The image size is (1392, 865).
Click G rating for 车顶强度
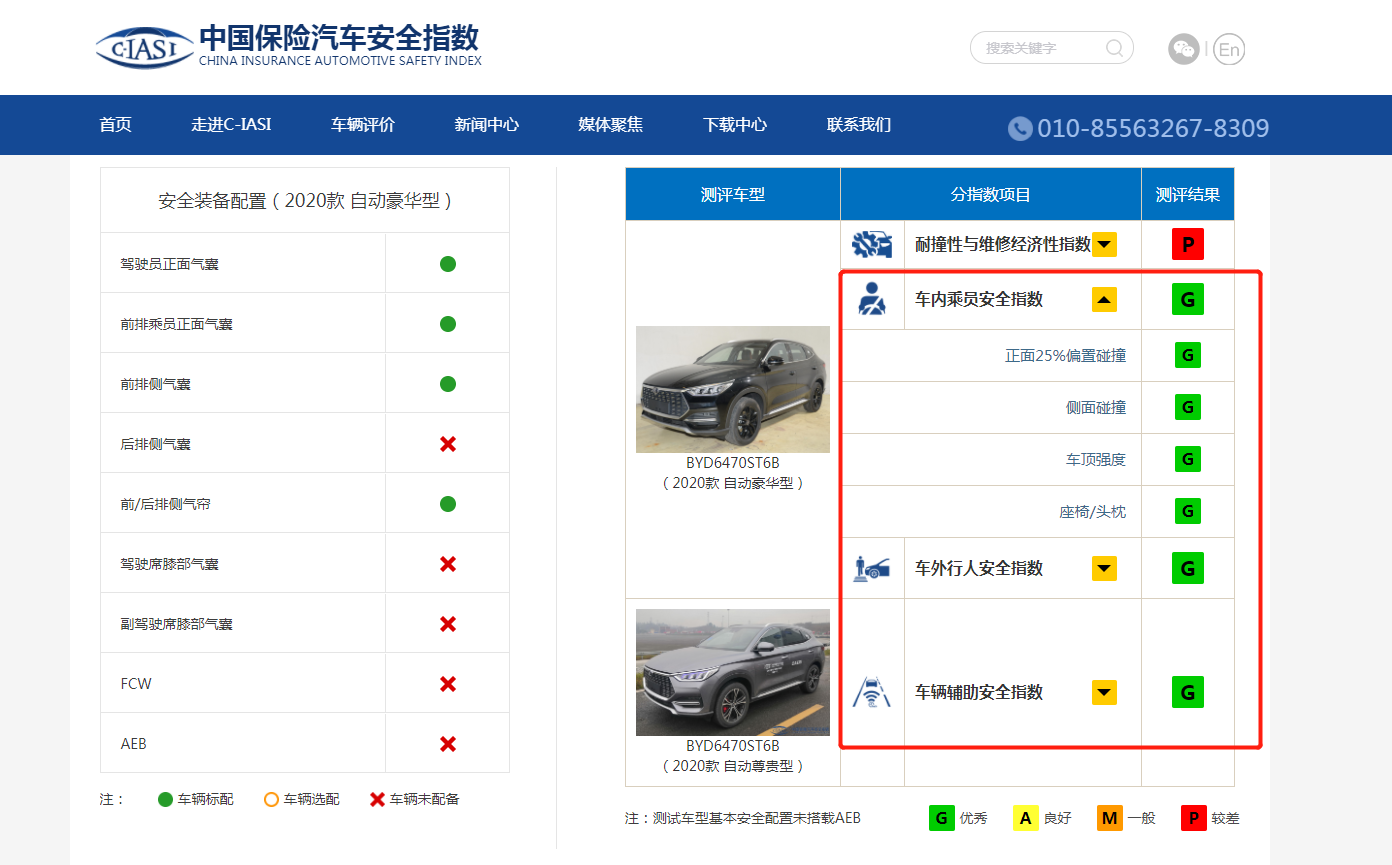[1188, 459]
